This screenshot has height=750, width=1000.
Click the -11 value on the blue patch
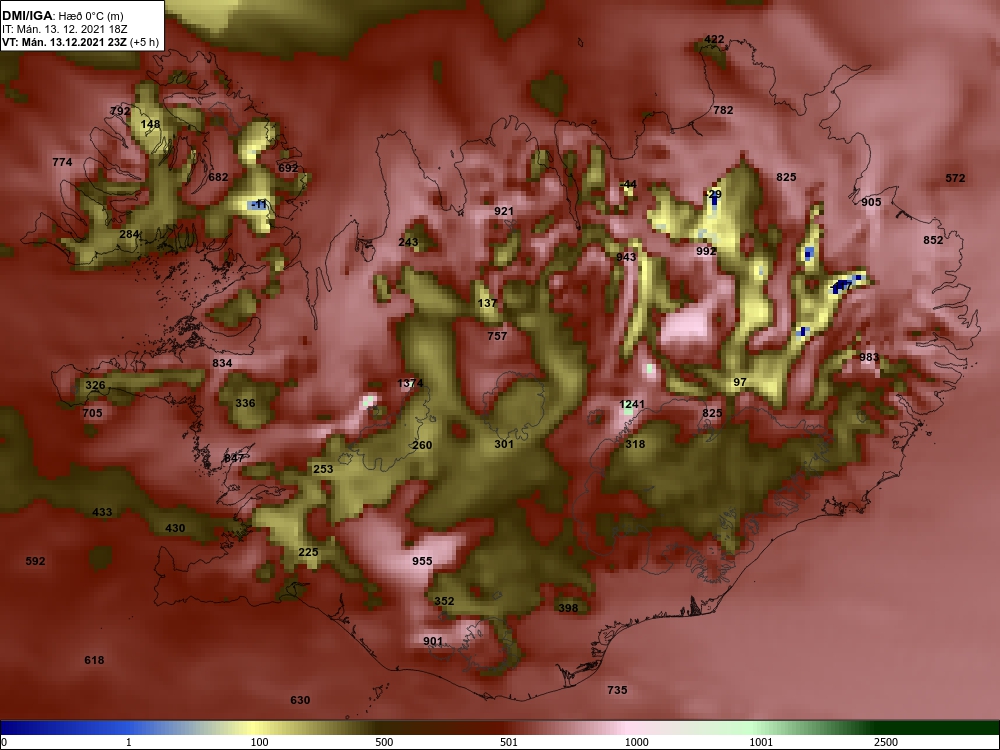pos(259,205)
